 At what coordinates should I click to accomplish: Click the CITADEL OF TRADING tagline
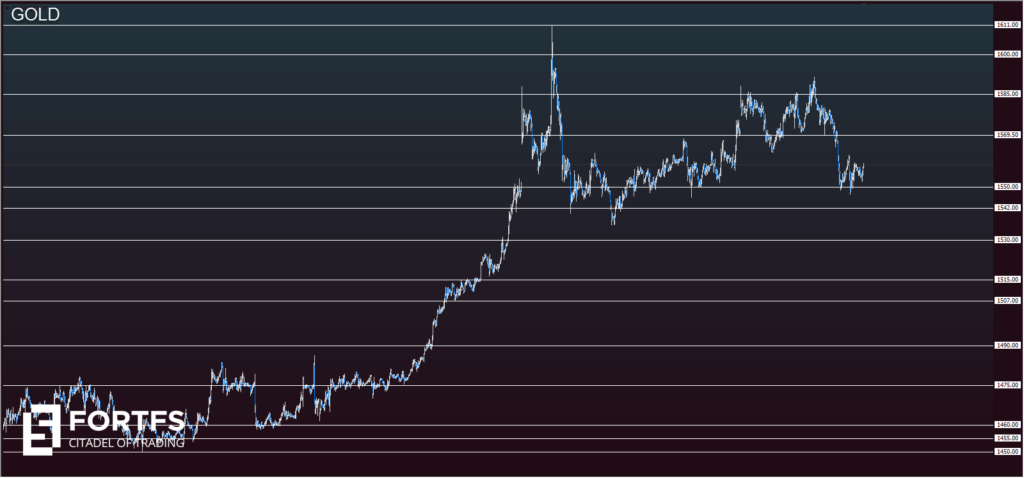tap(126, 443)
